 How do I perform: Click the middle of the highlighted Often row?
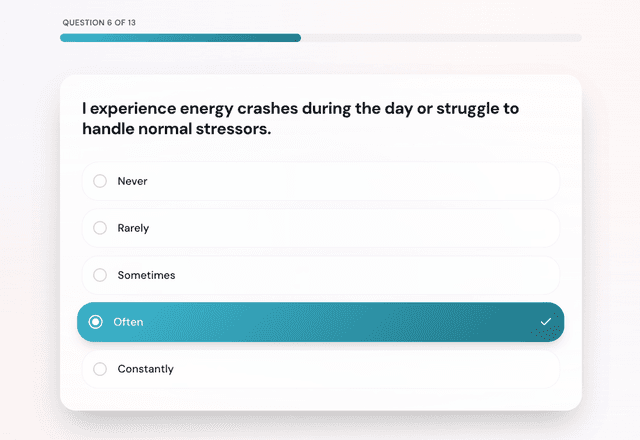pos(320,322)
